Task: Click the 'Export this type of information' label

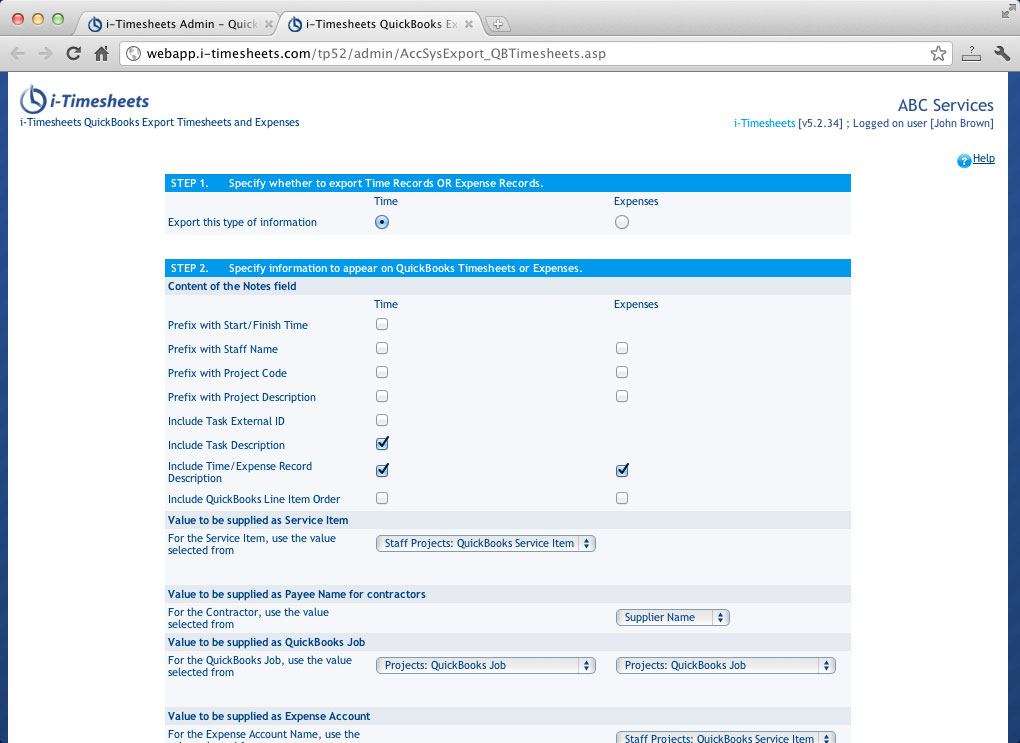Action: 243,223
